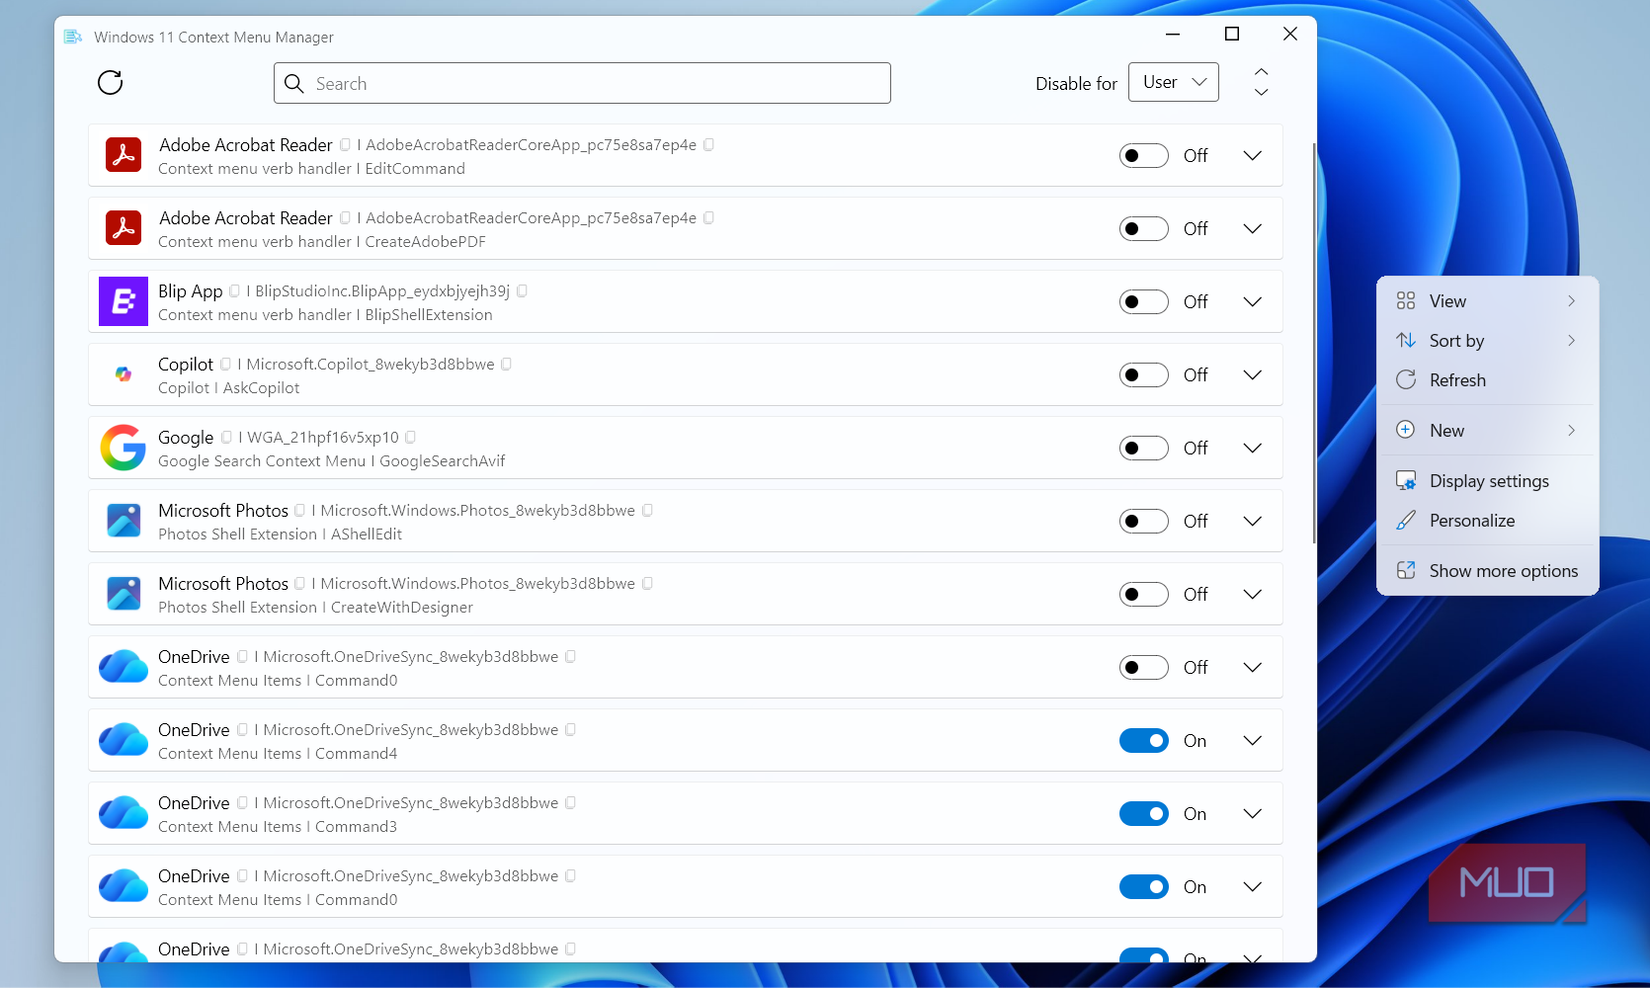Image resolution: width=1650 pixels, height=988 pixels.
Task: Click the refresh icon beside the search box
Action: coord(110,82)
